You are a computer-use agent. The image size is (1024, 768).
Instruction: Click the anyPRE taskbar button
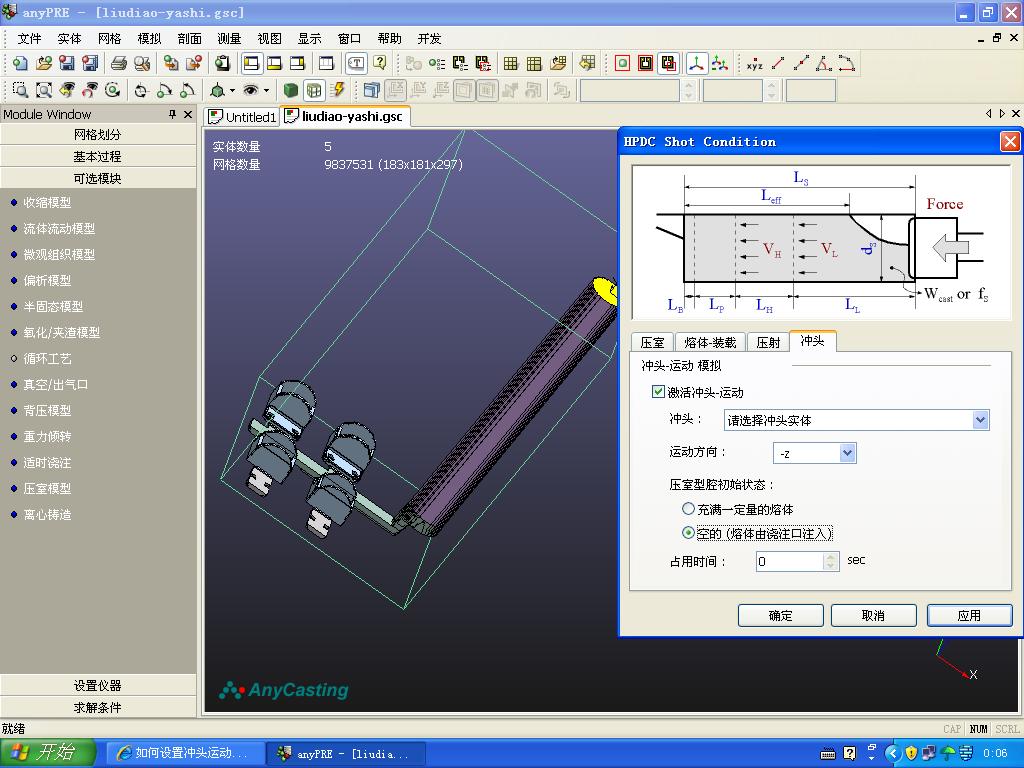[346, 753]
